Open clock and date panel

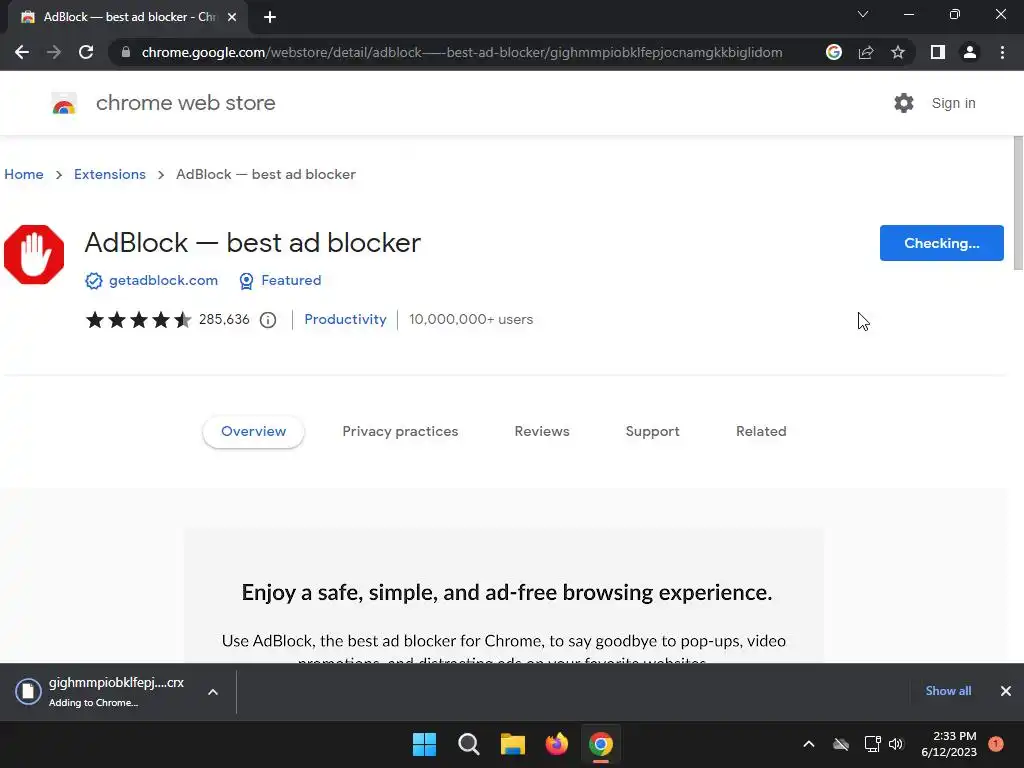(x=949, y=744)
